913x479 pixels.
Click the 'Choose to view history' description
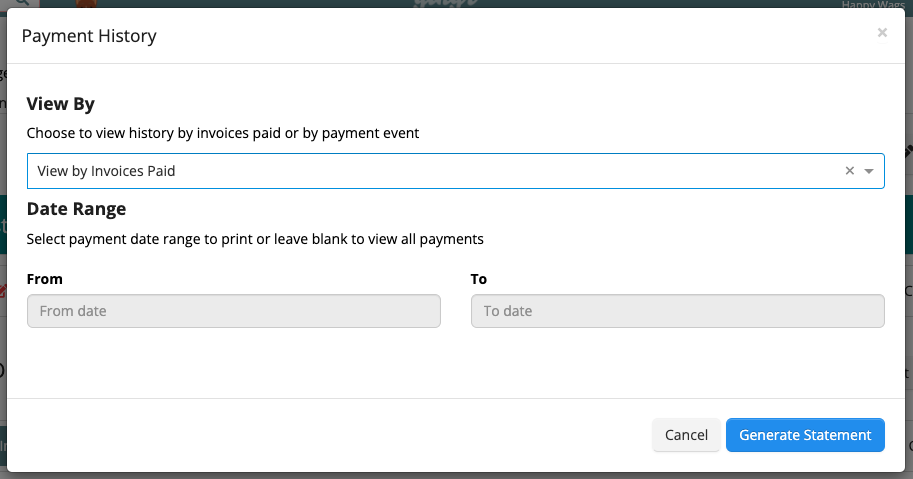pyautogui.click(x=222, y=133)
